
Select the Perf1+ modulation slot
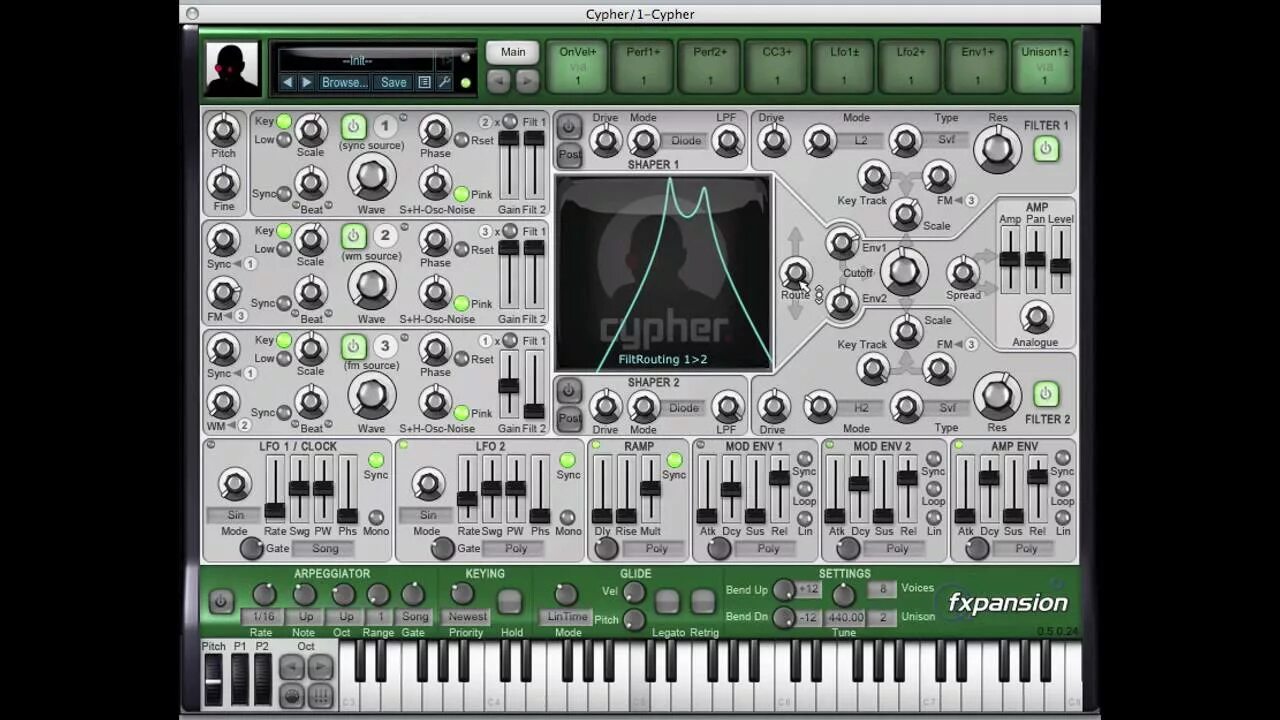coord(643,67)
